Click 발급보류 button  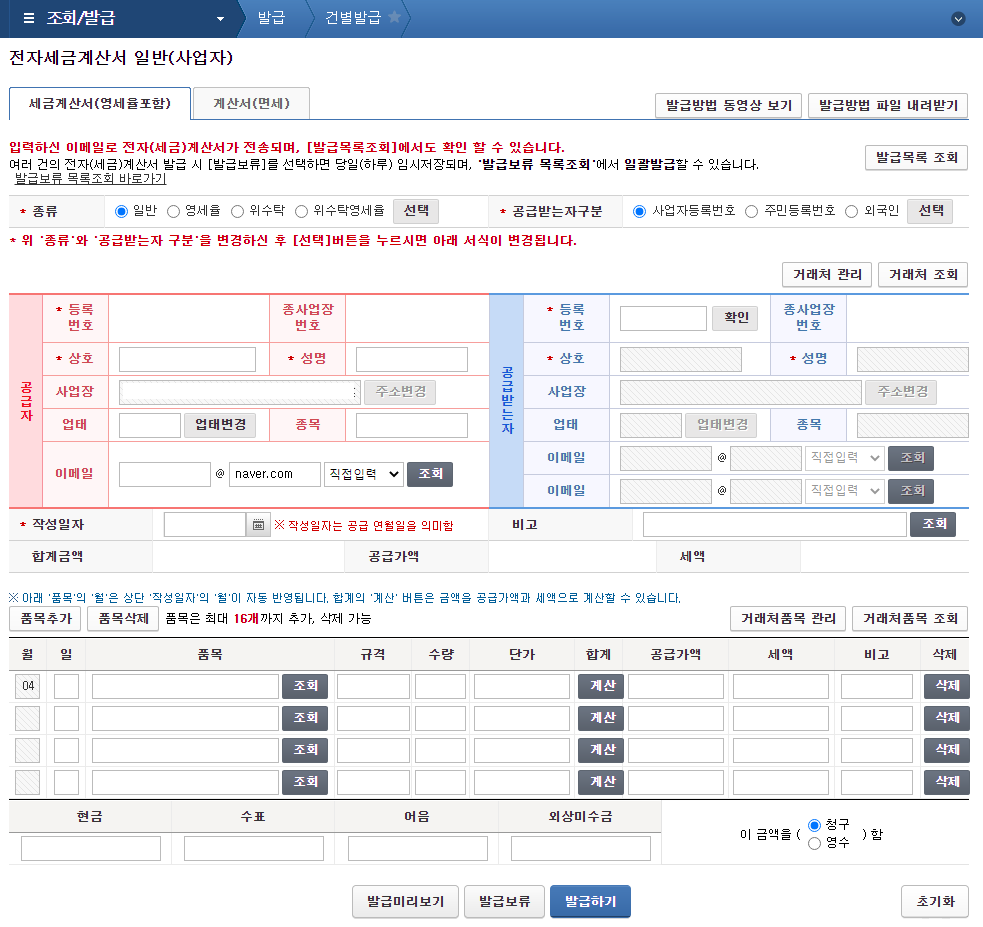pyautogui.click(x=505, y=902)
